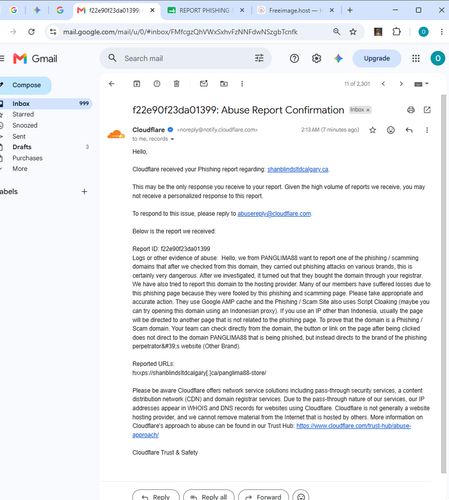Remove the Inbox label from email

[368, 110]
